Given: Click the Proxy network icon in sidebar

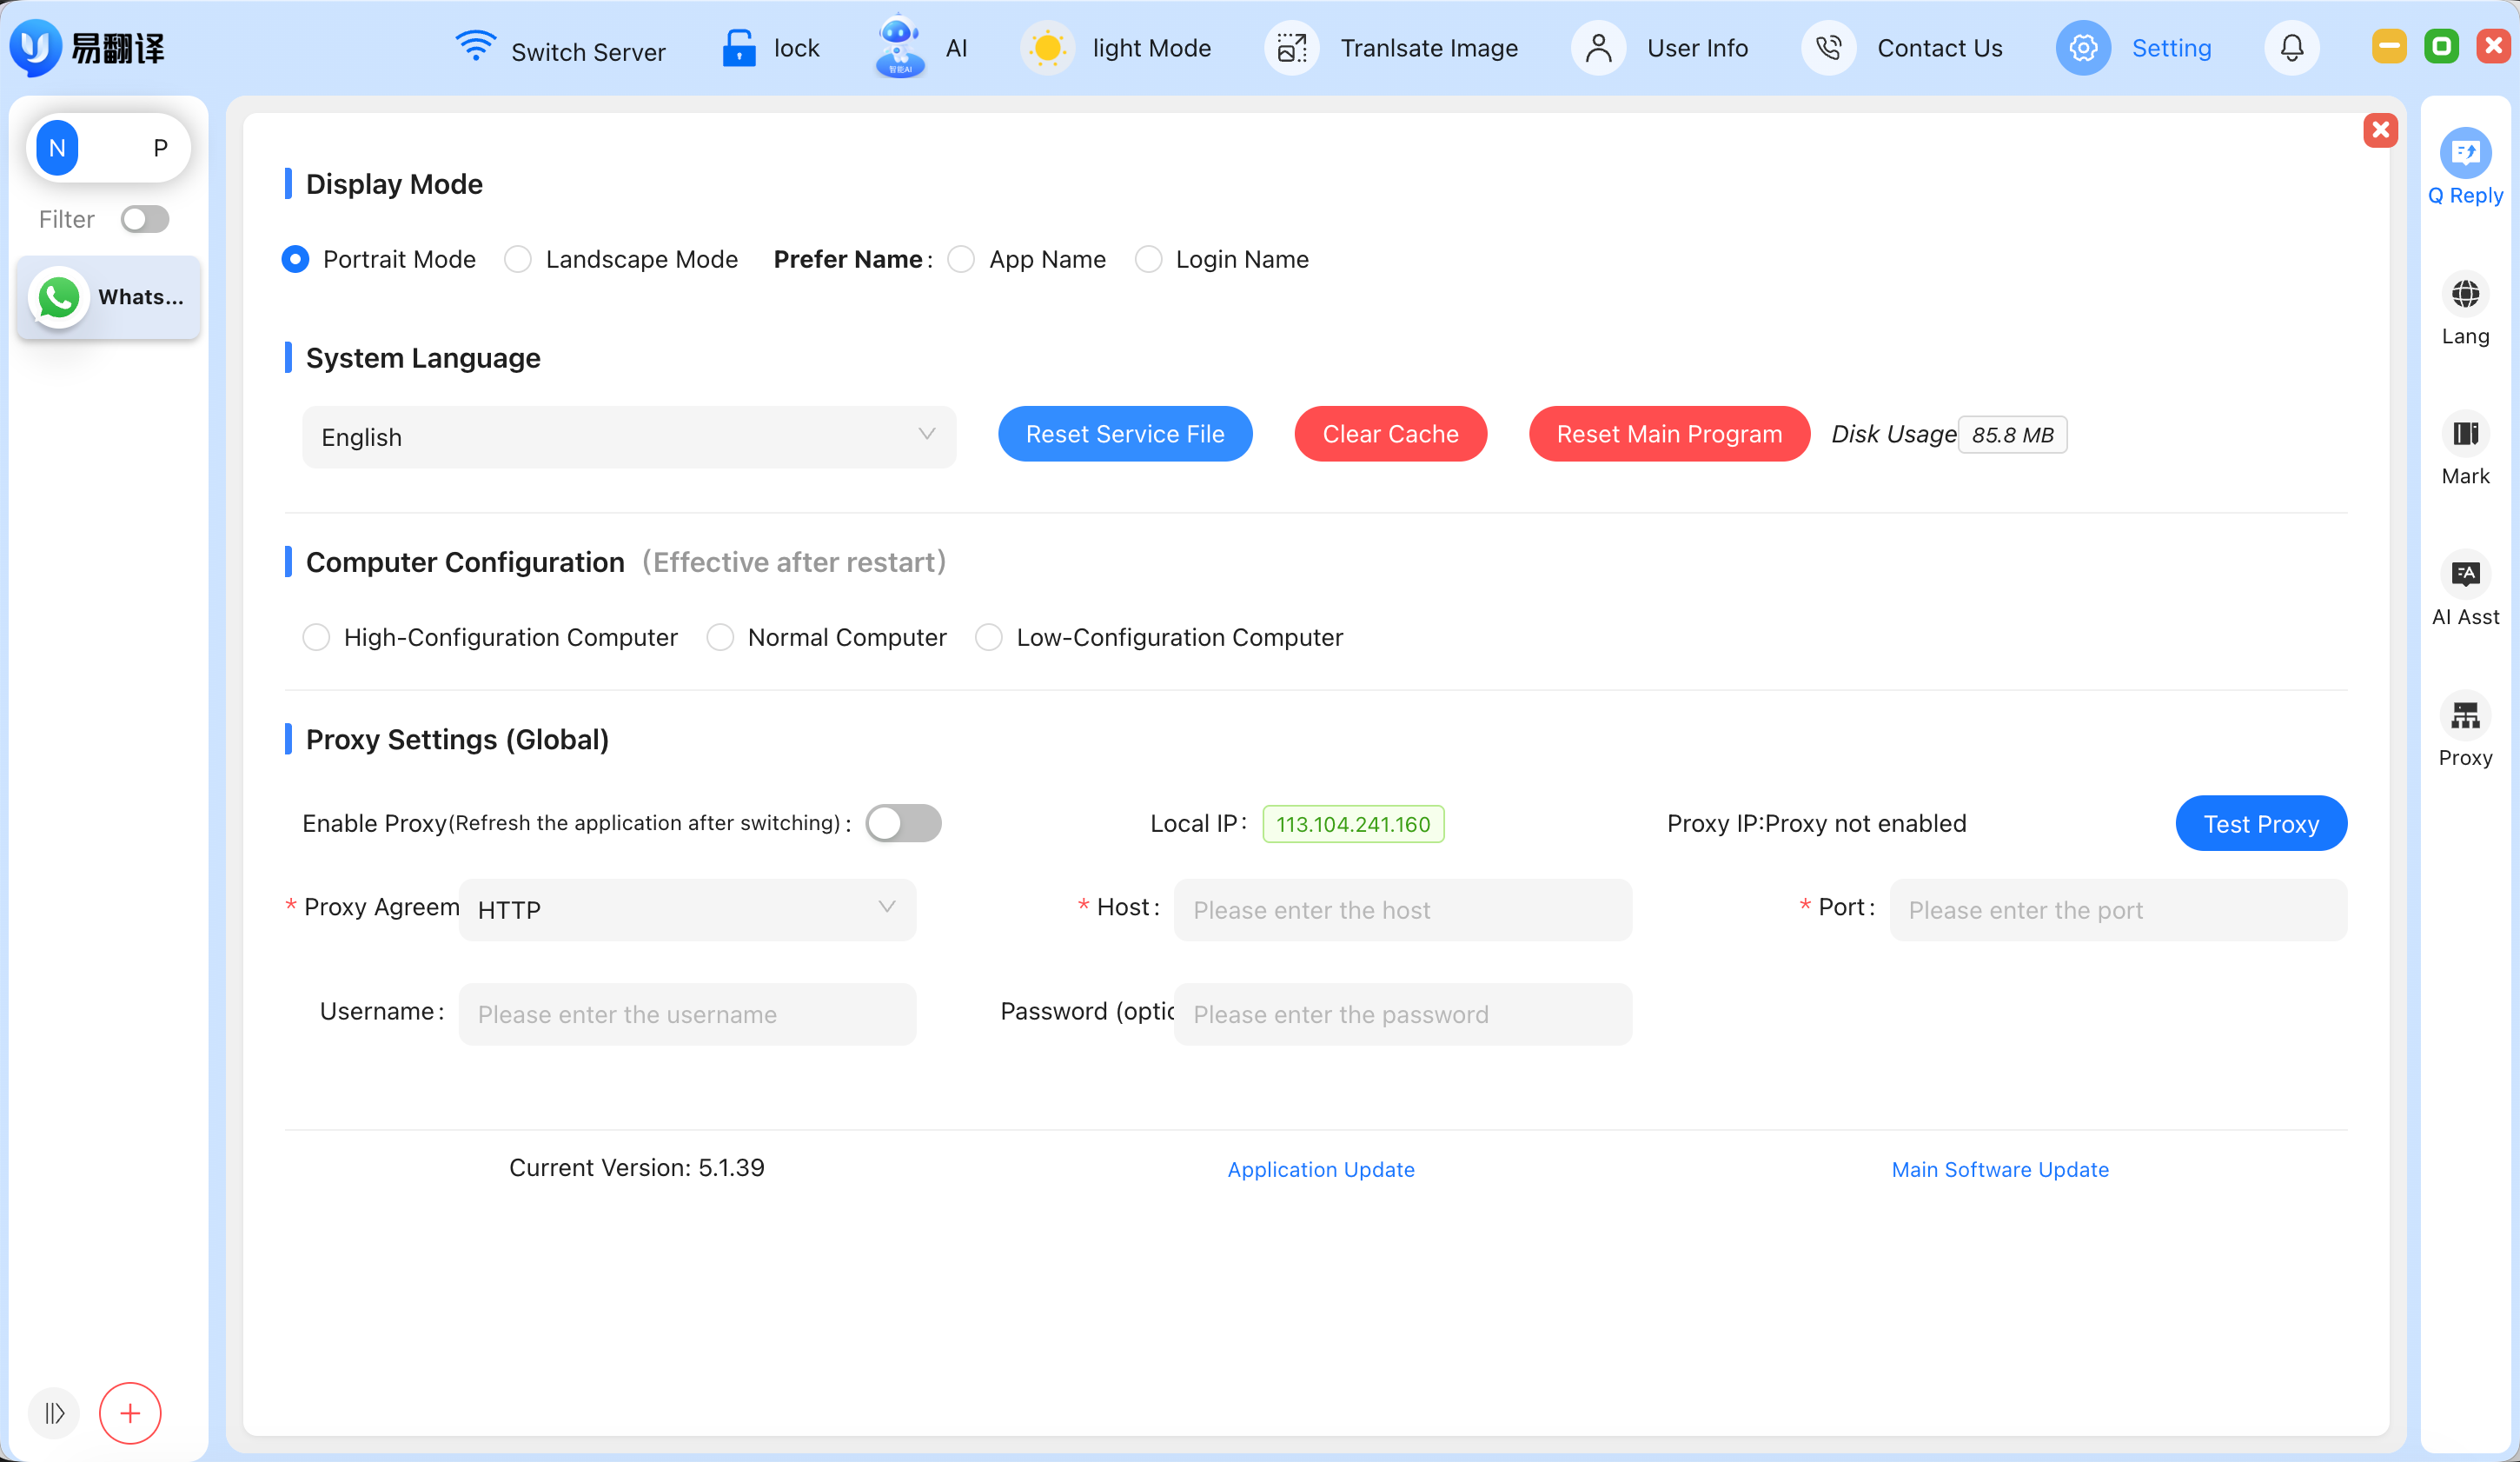Looking at the screenshot, I should pyautogui.click(x=2465, y=715).
